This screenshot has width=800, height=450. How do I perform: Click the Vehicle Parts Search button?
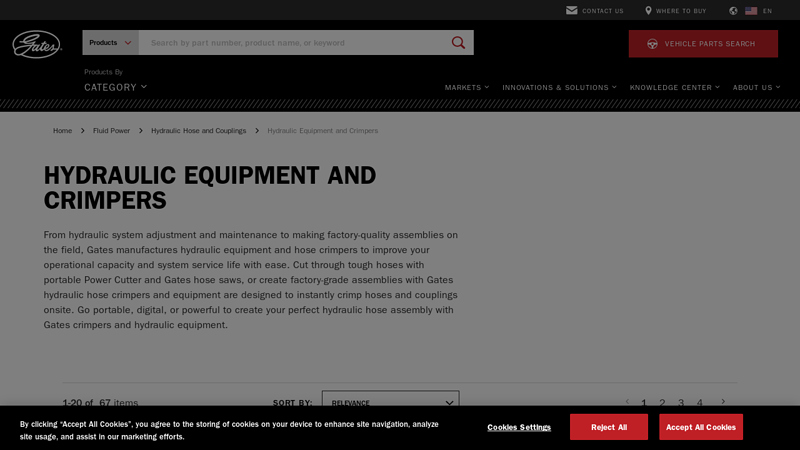[x=703, y=44]
